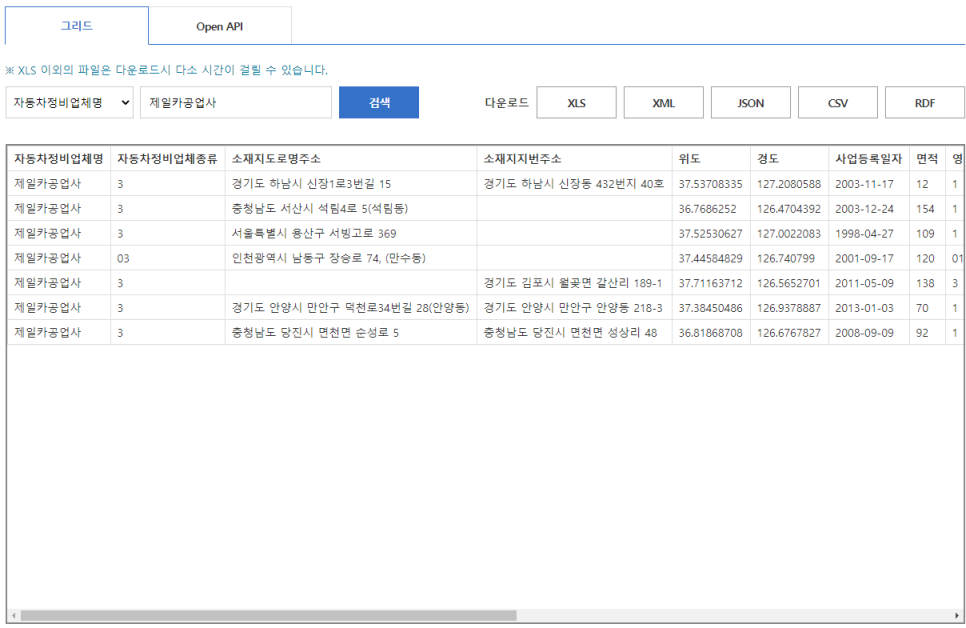Viewport: 966px width, 628px height.
Task: Click the XLS download notice text
Action: (166, 70)
